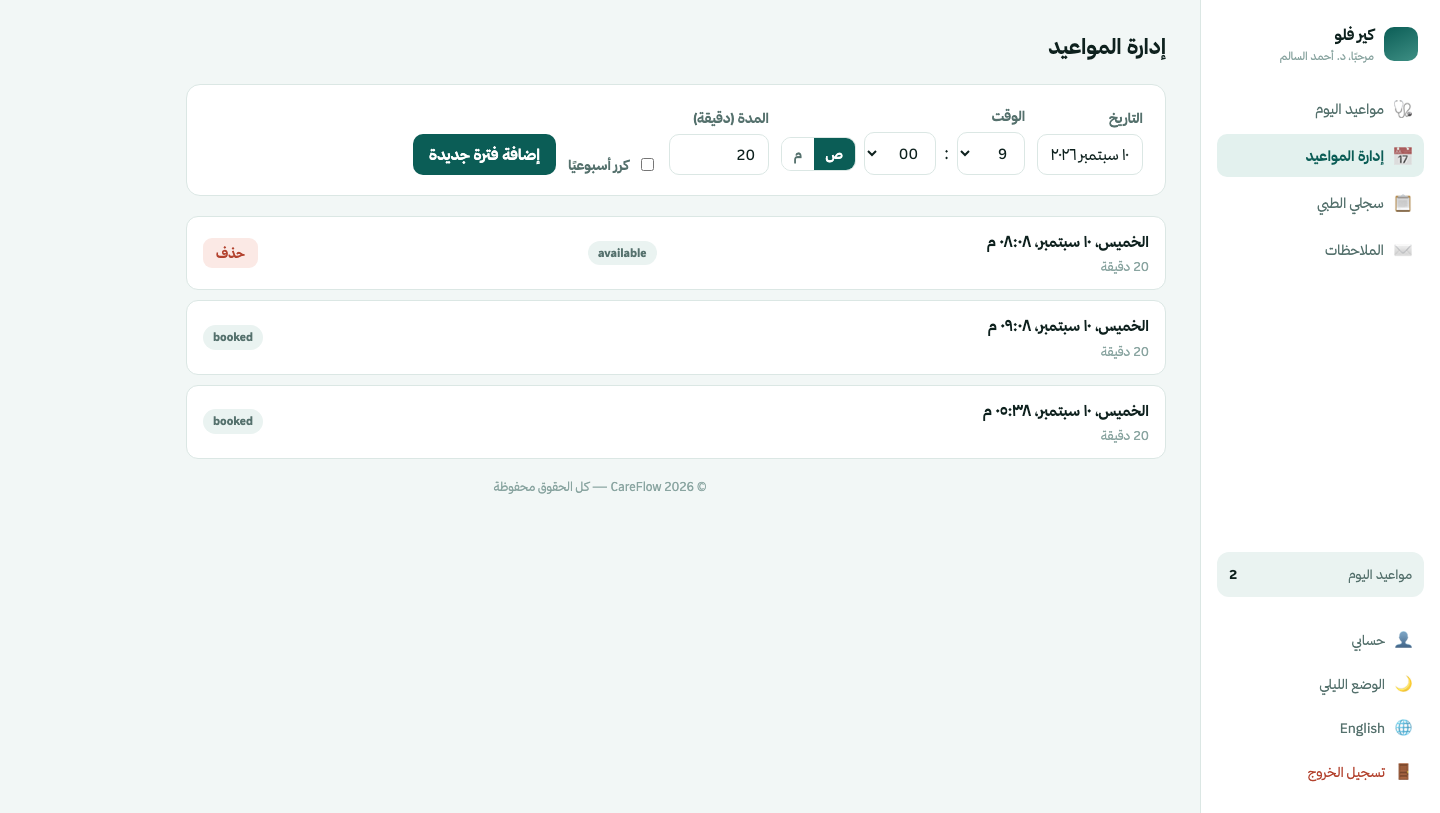This screenshot has height=813, width=1440.
Task: Click the duration field showing 20
Action: coord(719,155)
